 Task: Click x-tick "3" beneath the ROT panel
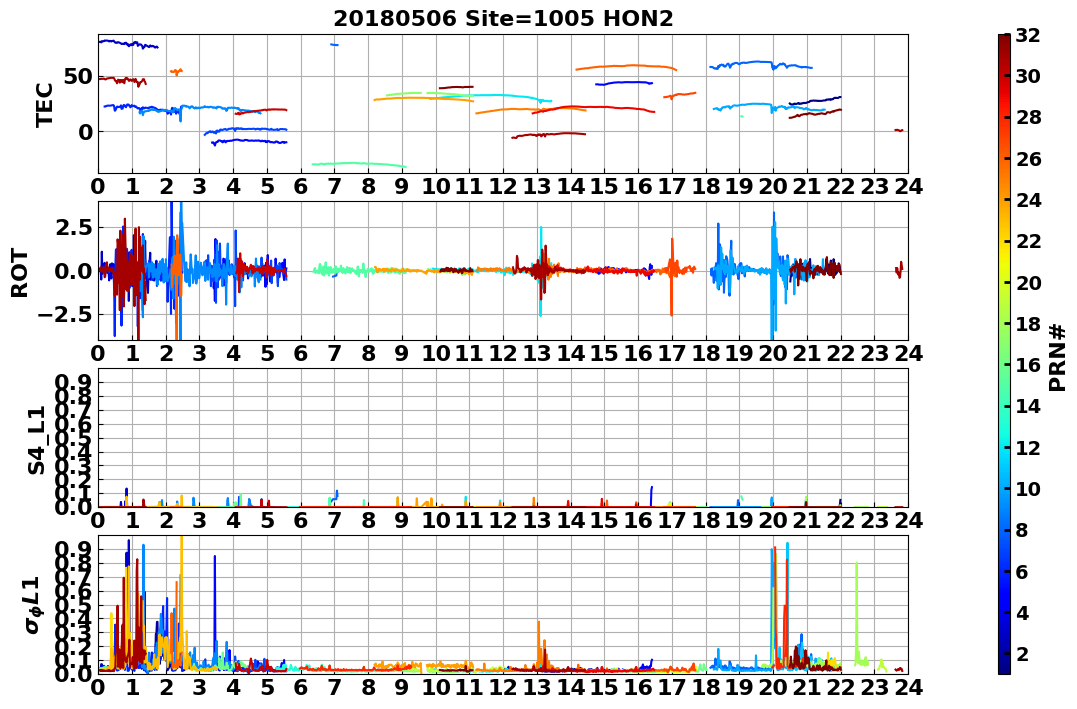tap(200, 354)
